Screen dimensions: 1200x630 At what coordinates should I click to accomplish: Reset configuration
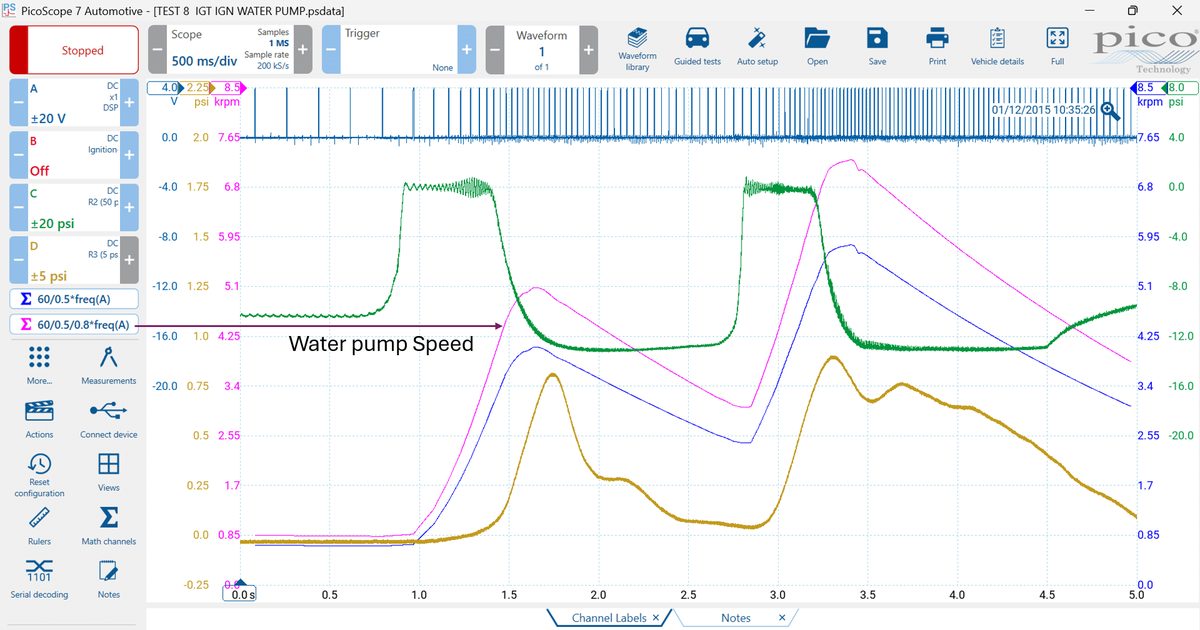40,475
